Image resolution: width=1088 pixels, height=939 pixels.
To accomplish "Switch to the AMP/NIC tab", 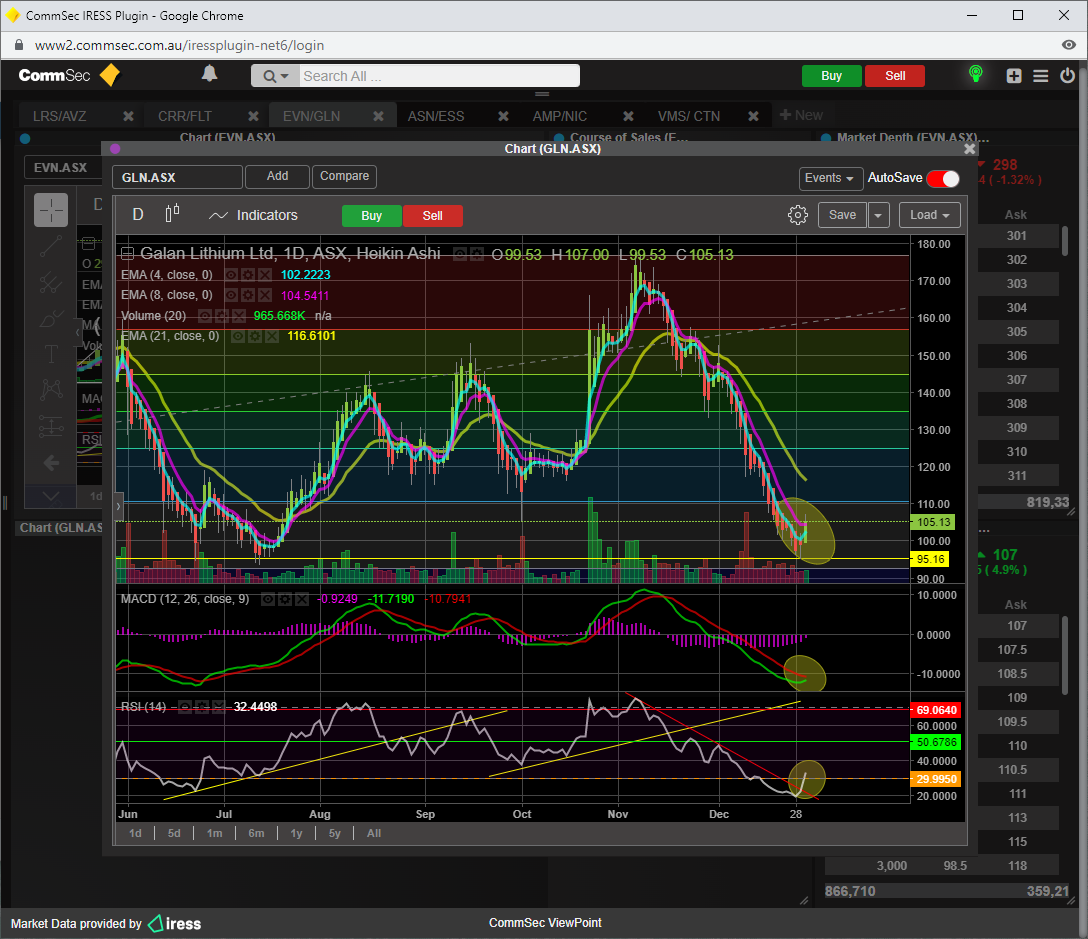I will (x=560, y=116).
